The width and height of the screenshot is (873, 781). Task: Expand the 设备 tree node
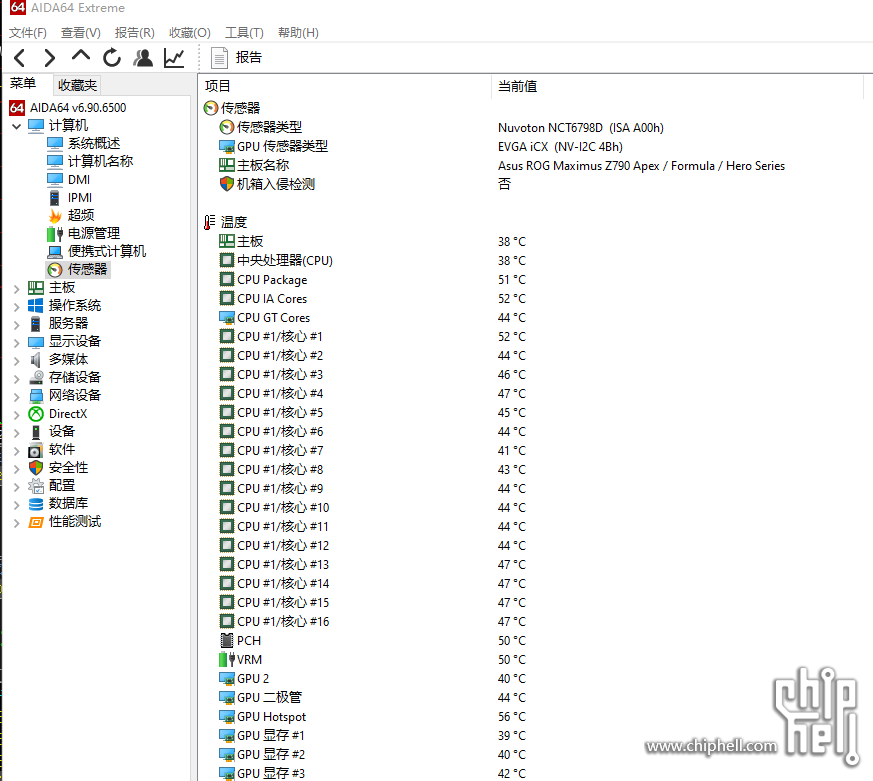pyautogui.click(x=17, y=433)
